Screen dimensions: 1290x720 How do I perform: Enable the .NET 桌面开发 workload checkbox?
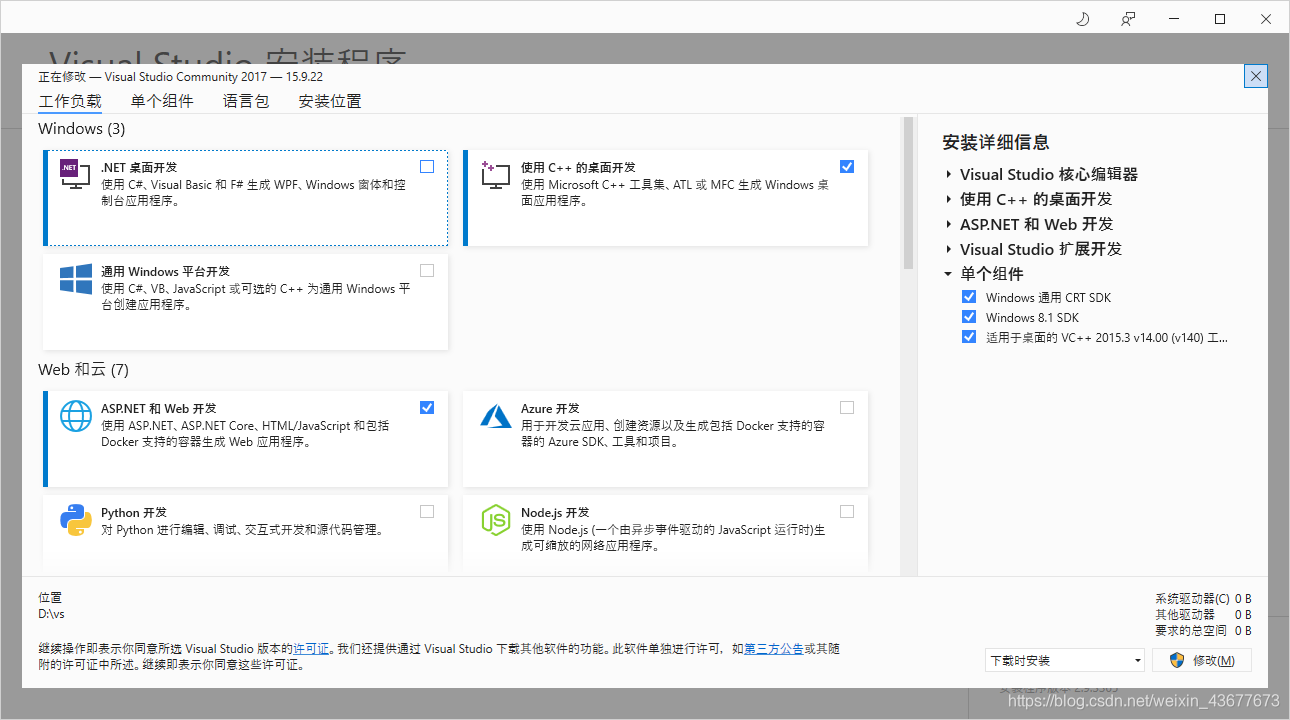pyautogui.click(x=427, y=166)
